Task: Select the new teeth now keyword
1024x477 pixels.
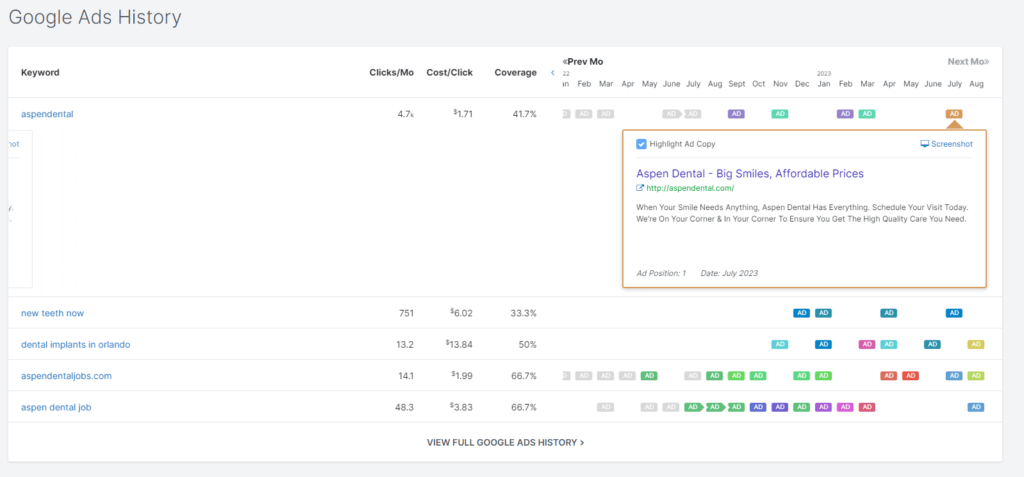Action: click(x=52, y=313)
